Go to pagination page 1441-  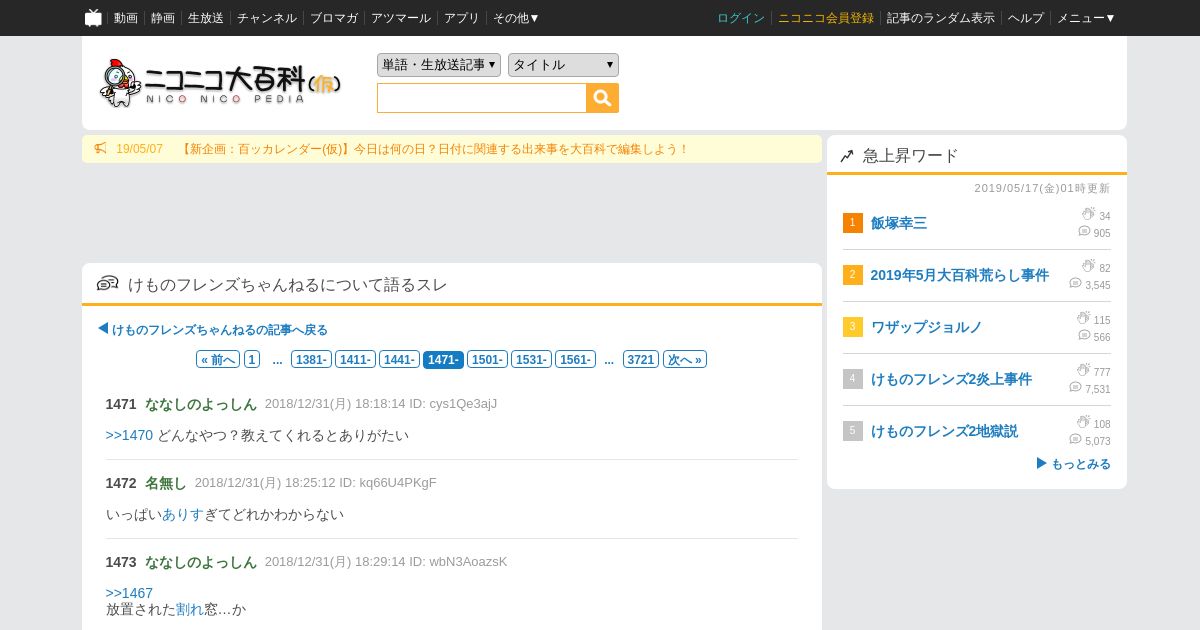click(x=399, y=359)
